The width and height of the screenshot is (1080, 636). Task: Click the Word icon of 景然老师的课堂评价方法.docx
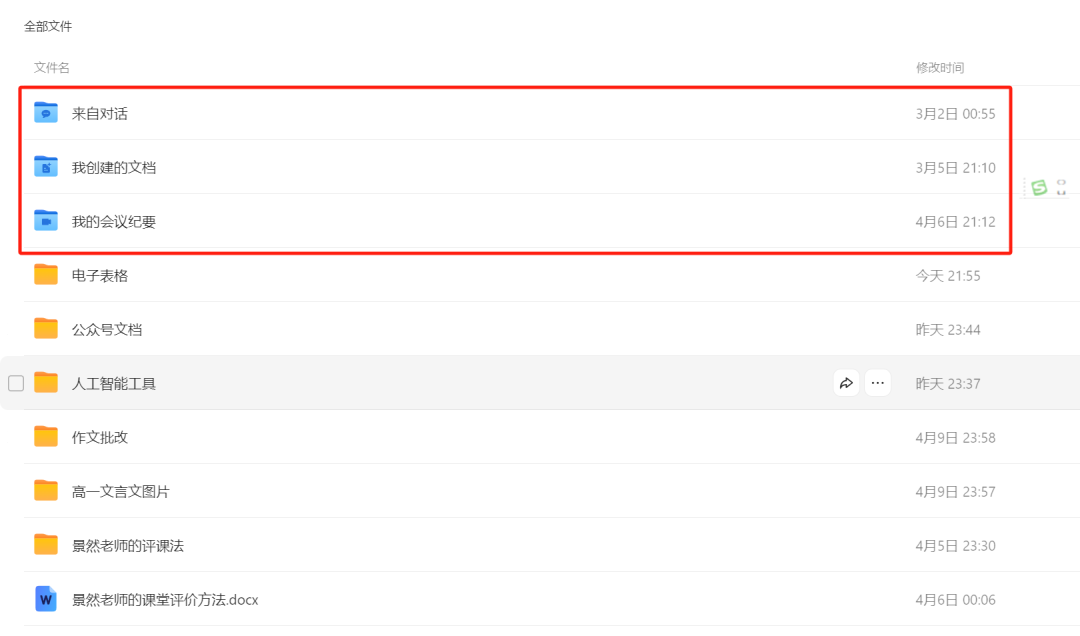point(46,599)
